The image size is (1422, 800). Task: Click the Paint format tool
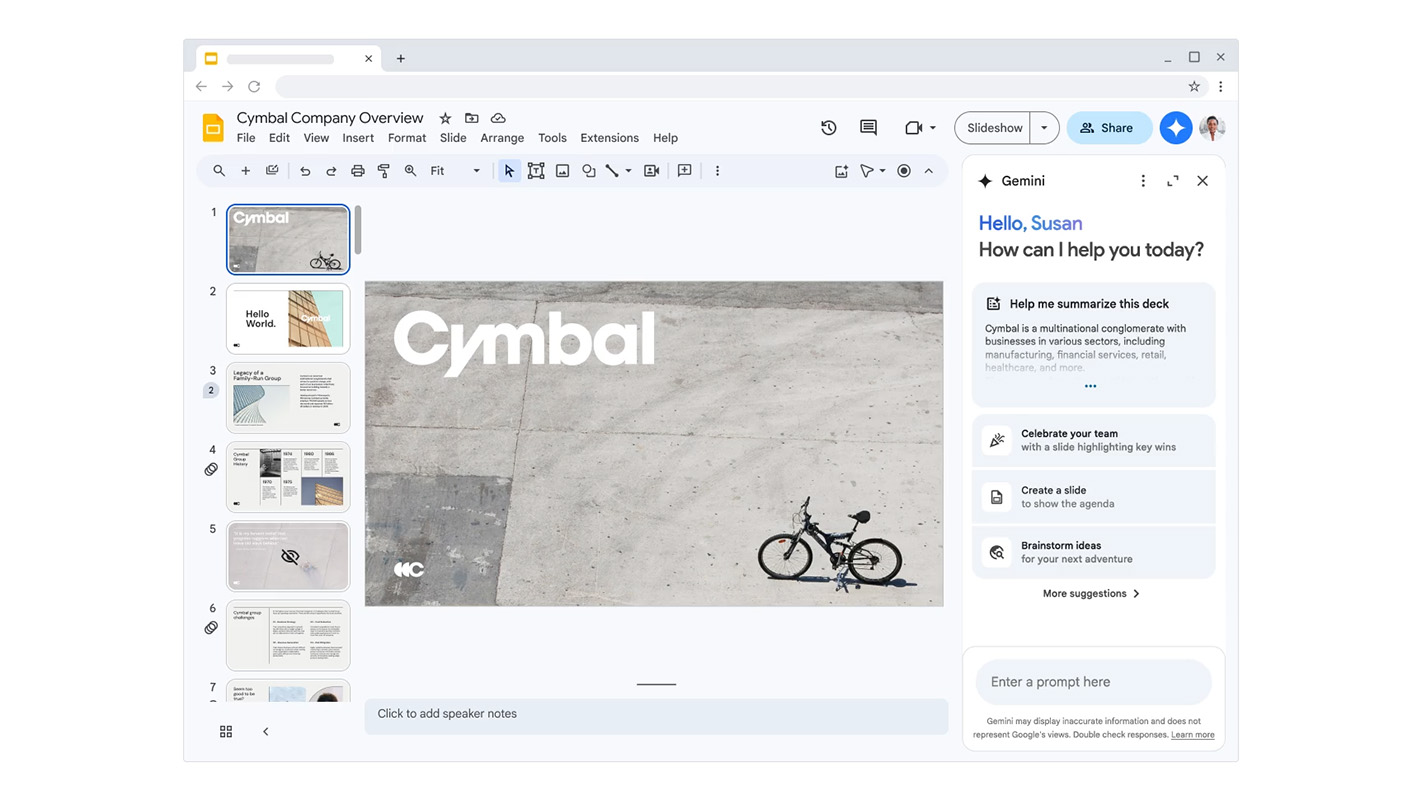(384, 171)
